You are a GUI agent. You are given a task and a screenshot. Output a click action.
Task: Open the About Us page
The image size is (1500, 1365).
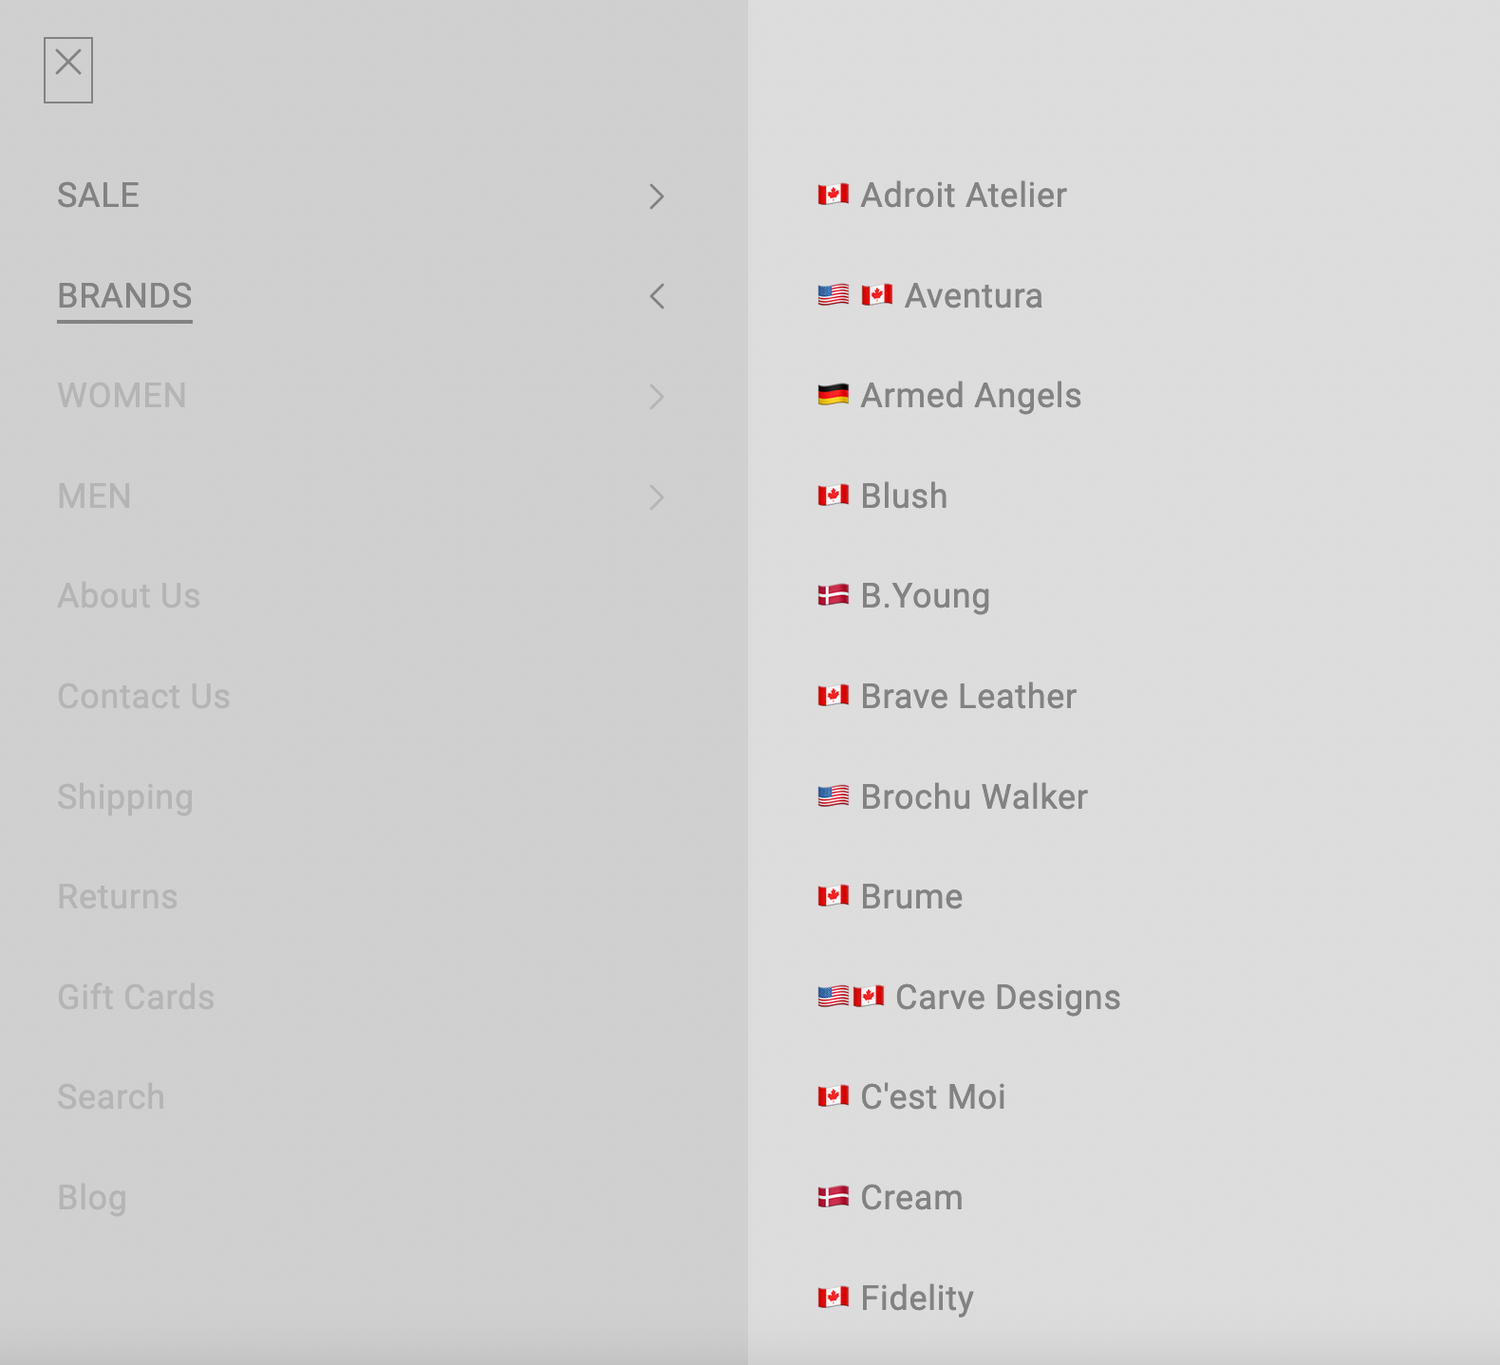tap(129, 596)
